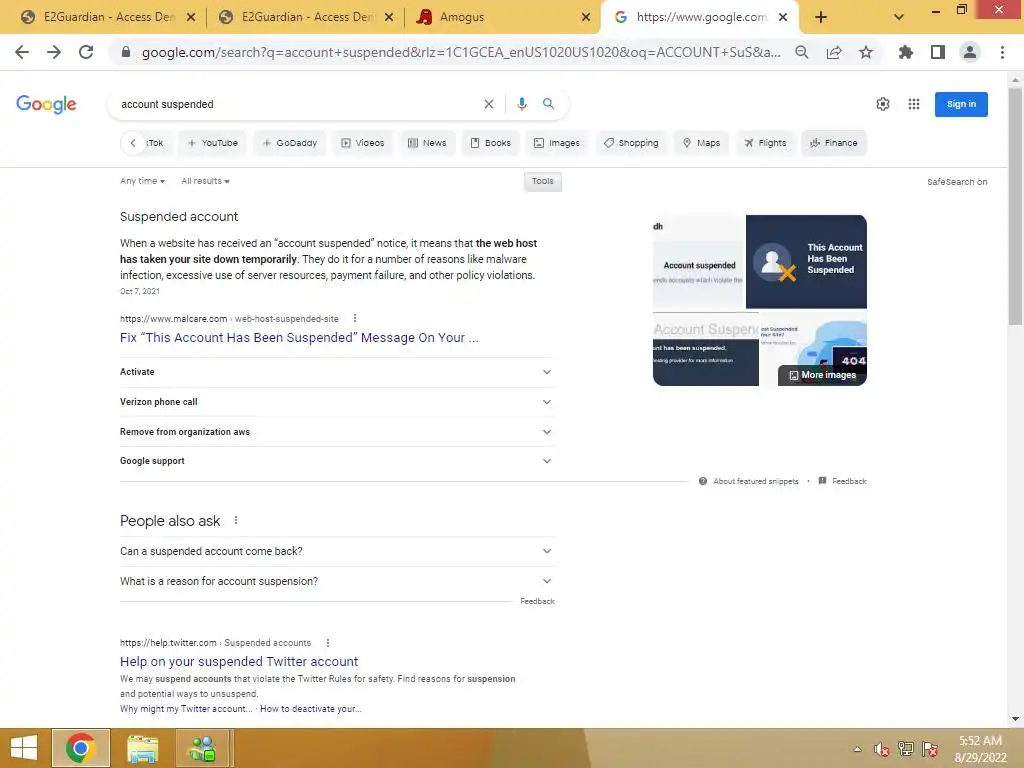
Task: Open 'Fix This Account Has Been Suspended' link
Action: click(299, 338)
